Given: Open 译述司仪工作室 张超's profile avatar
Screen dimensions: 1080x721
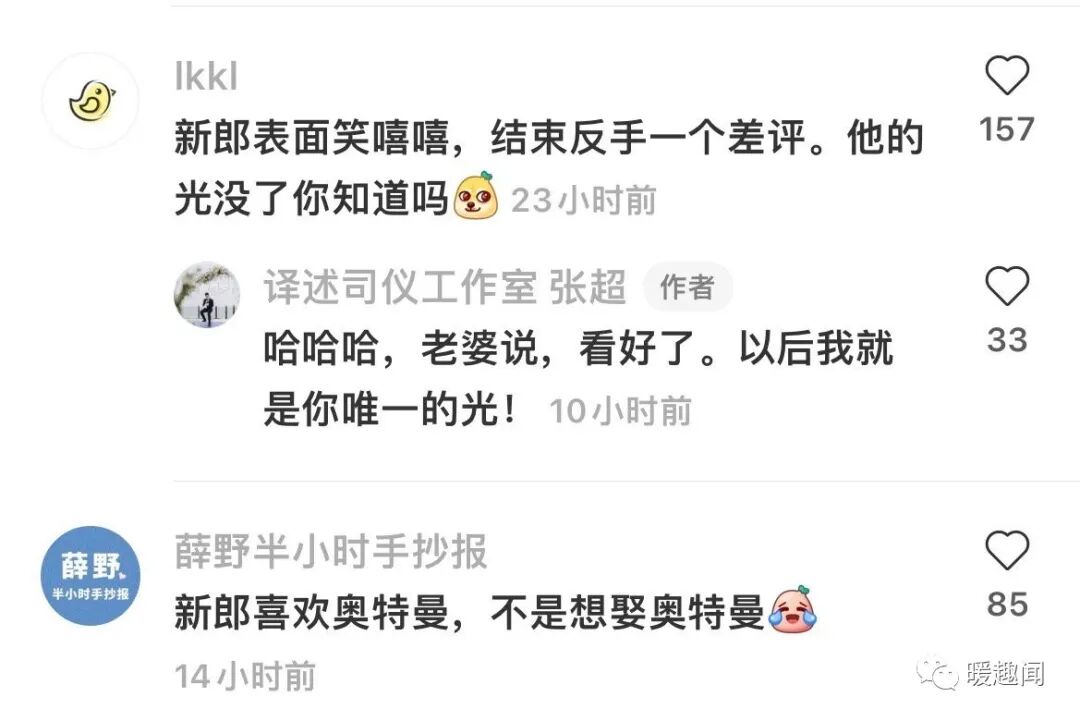Looking at the screenshot, I should pos(207,294).
